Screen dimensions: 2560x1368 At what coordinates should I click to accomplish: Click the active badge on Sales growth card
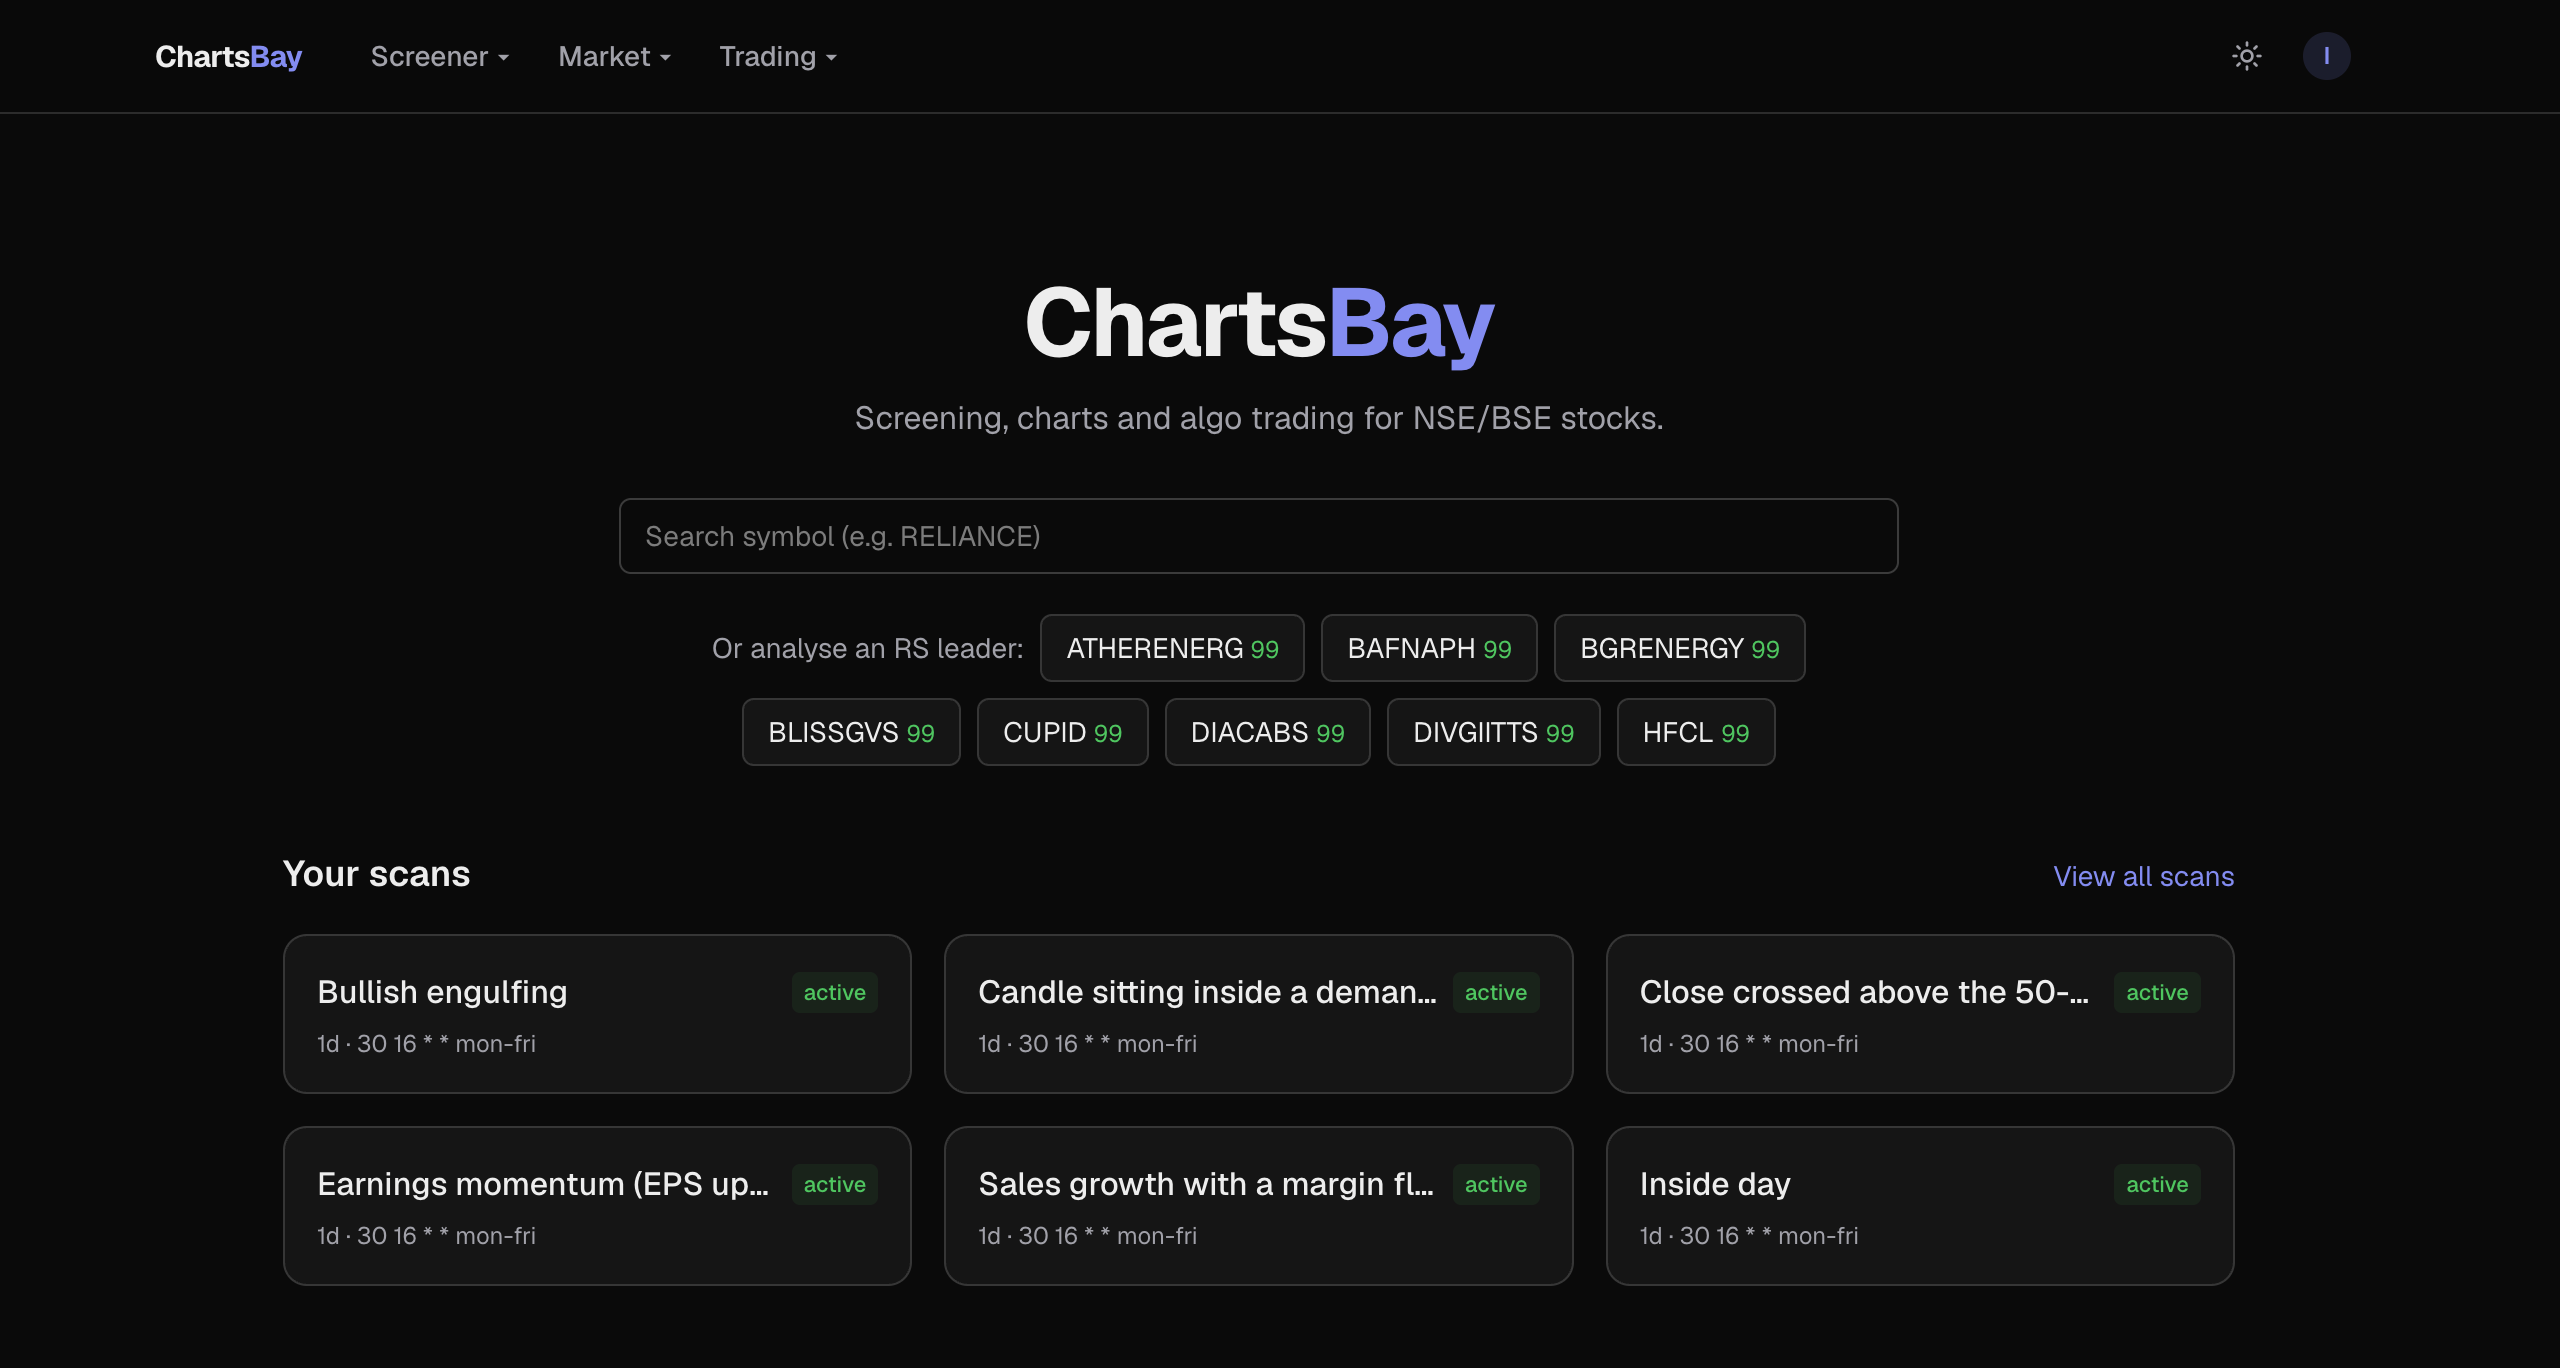1496,1184
